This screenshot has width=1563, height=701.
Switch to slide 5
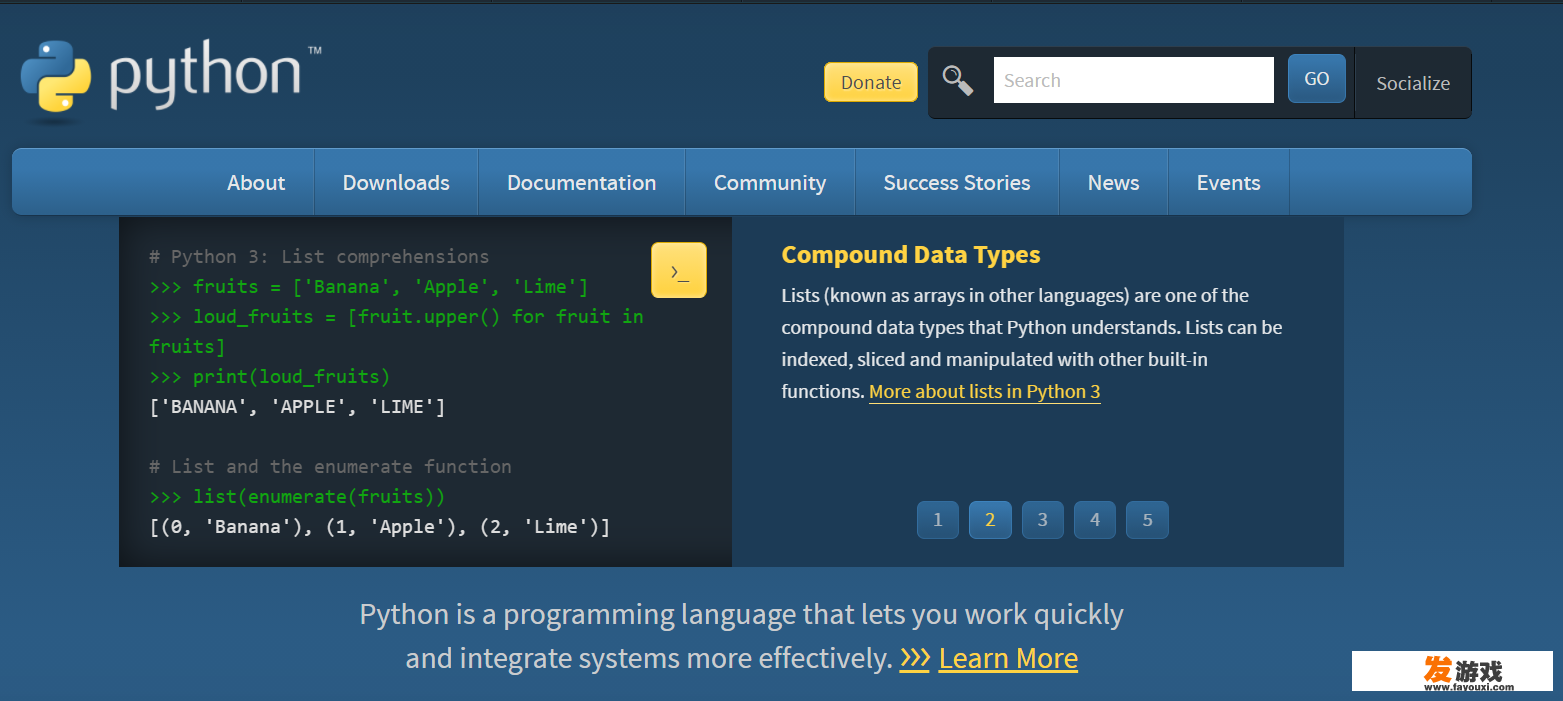point(1147,520)
